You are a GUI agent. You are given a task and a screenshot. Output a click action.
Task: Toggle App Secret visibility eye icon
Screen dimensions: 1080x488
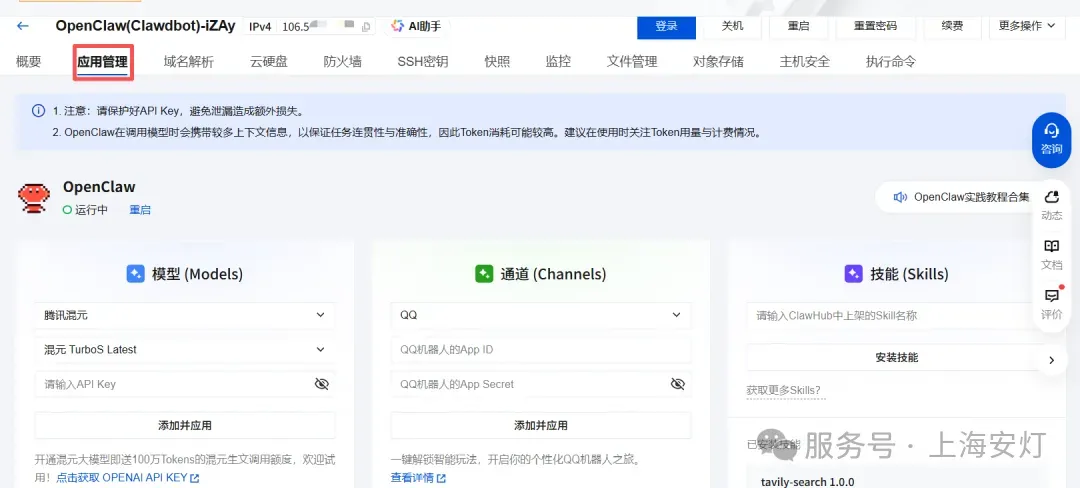[678, 384]
